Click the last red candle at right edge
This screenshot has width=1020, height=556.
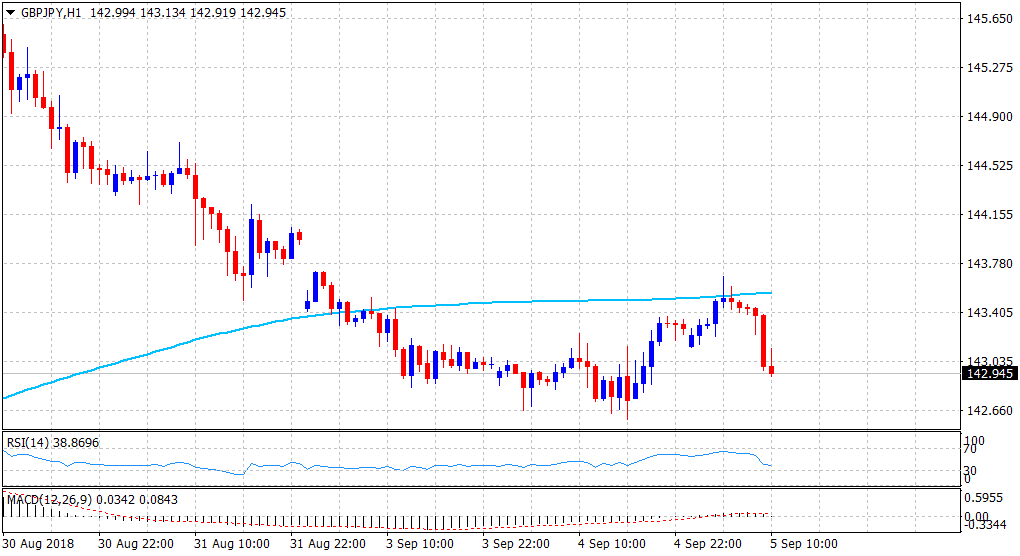tap(772, 371)
